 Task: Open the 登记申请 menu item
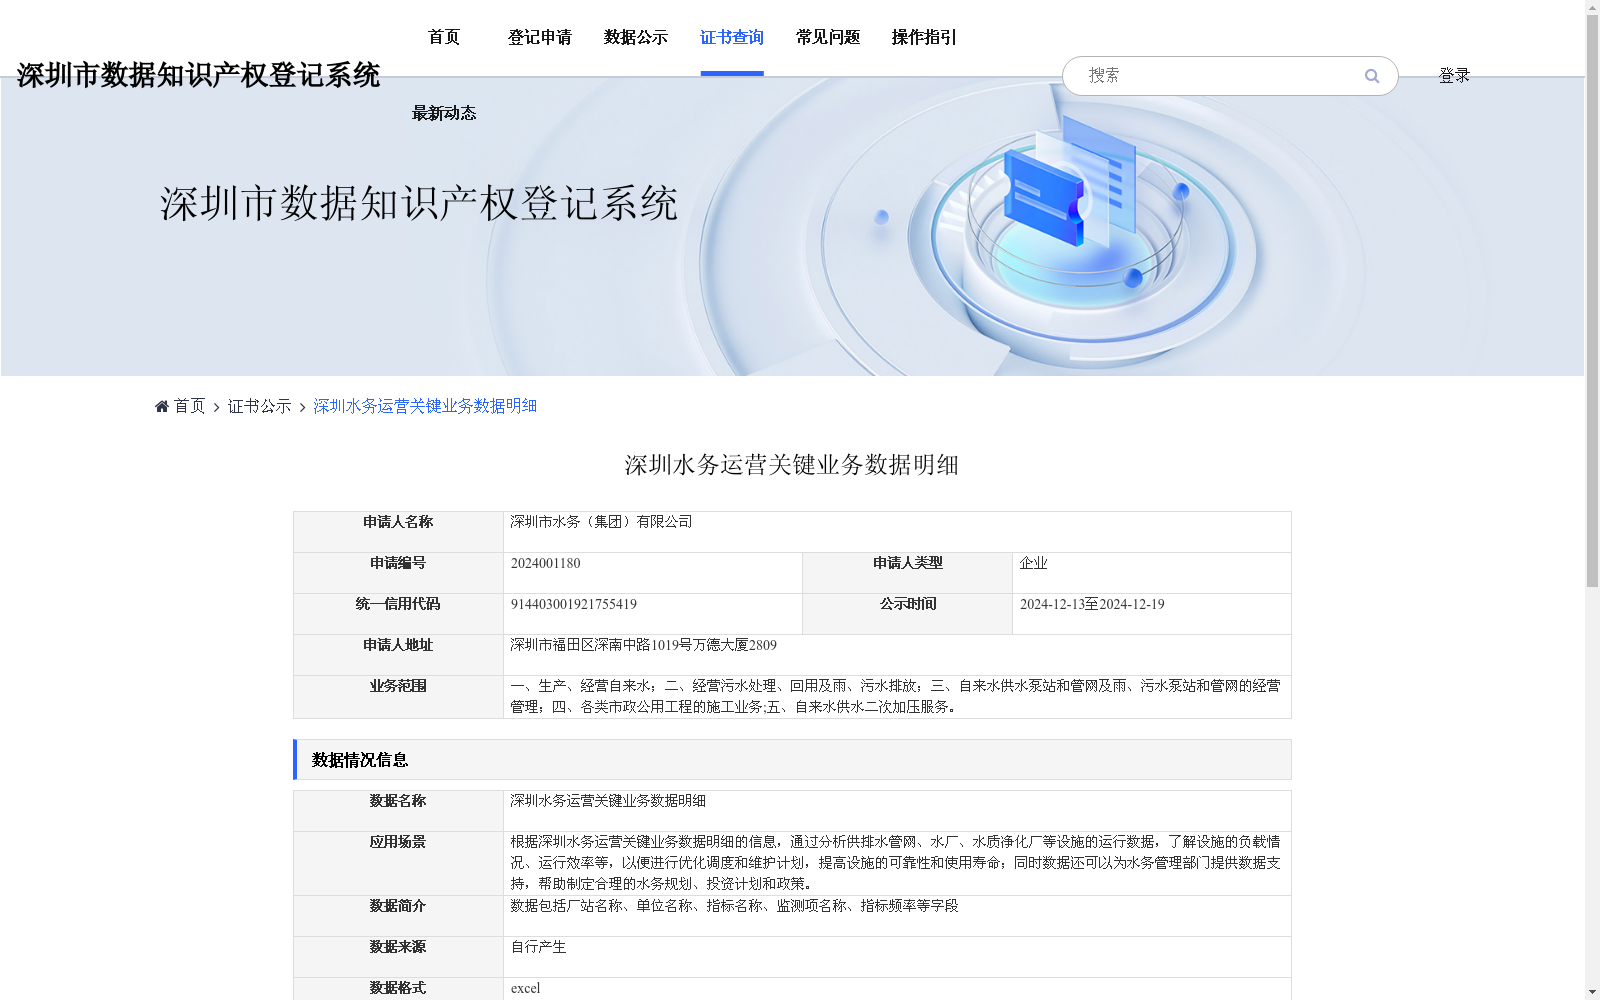[540, 37]
